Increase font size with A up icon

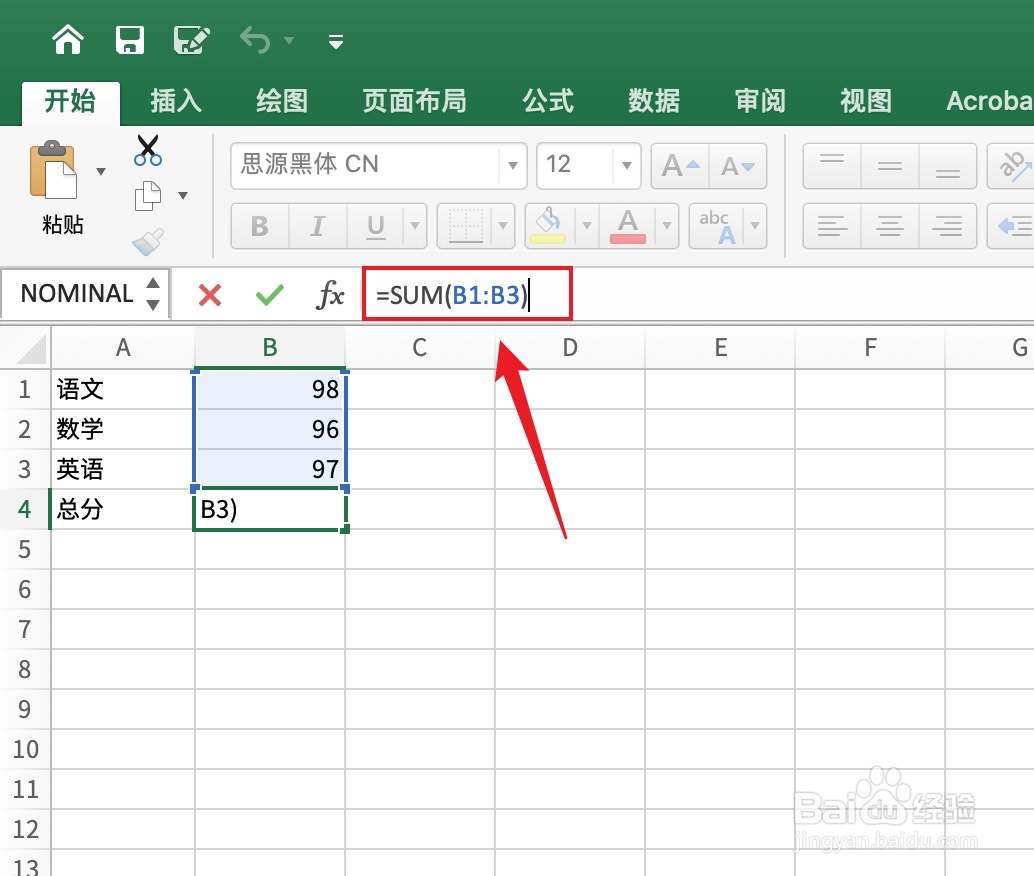point(680,166)
